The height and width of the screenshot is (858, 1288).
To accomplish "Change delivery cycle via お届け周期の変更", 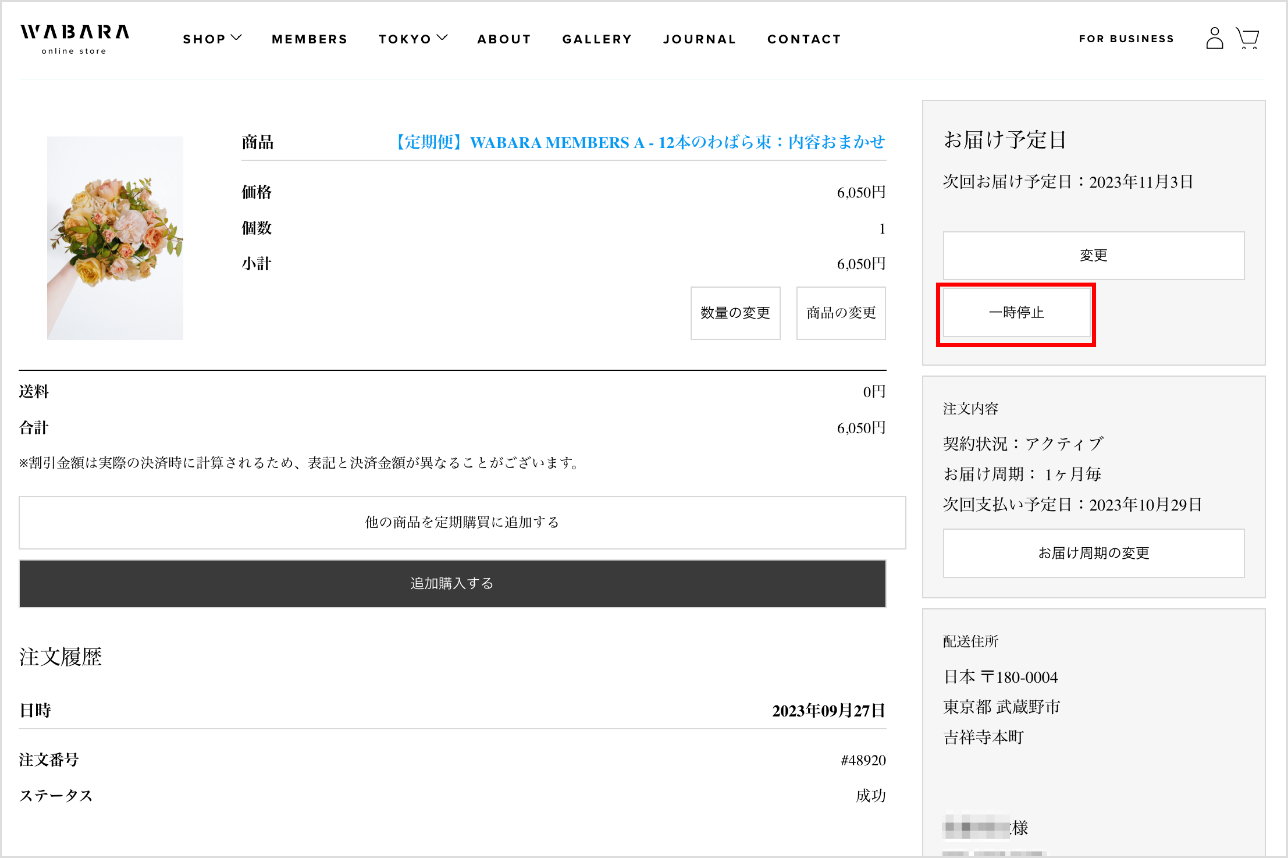I will (x=1093, y=553).
